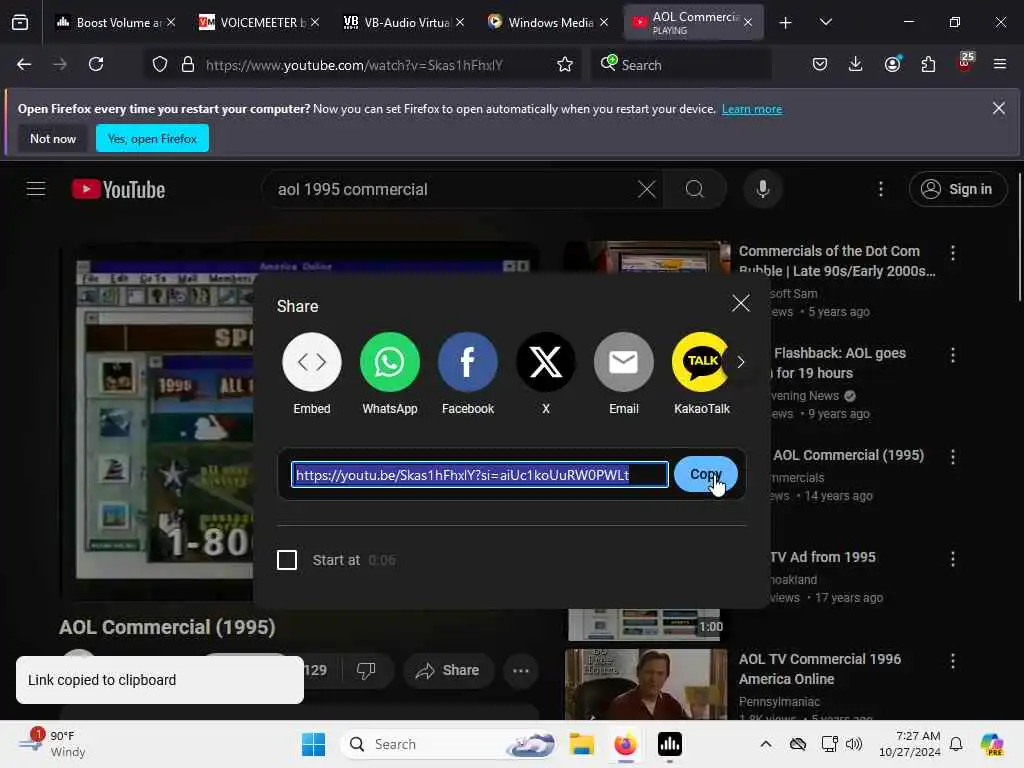The height and width of the screenshot is (768, 1024).
Task: Sign in to YouTube
Action: pyautogui.click(x=957, y=189)
